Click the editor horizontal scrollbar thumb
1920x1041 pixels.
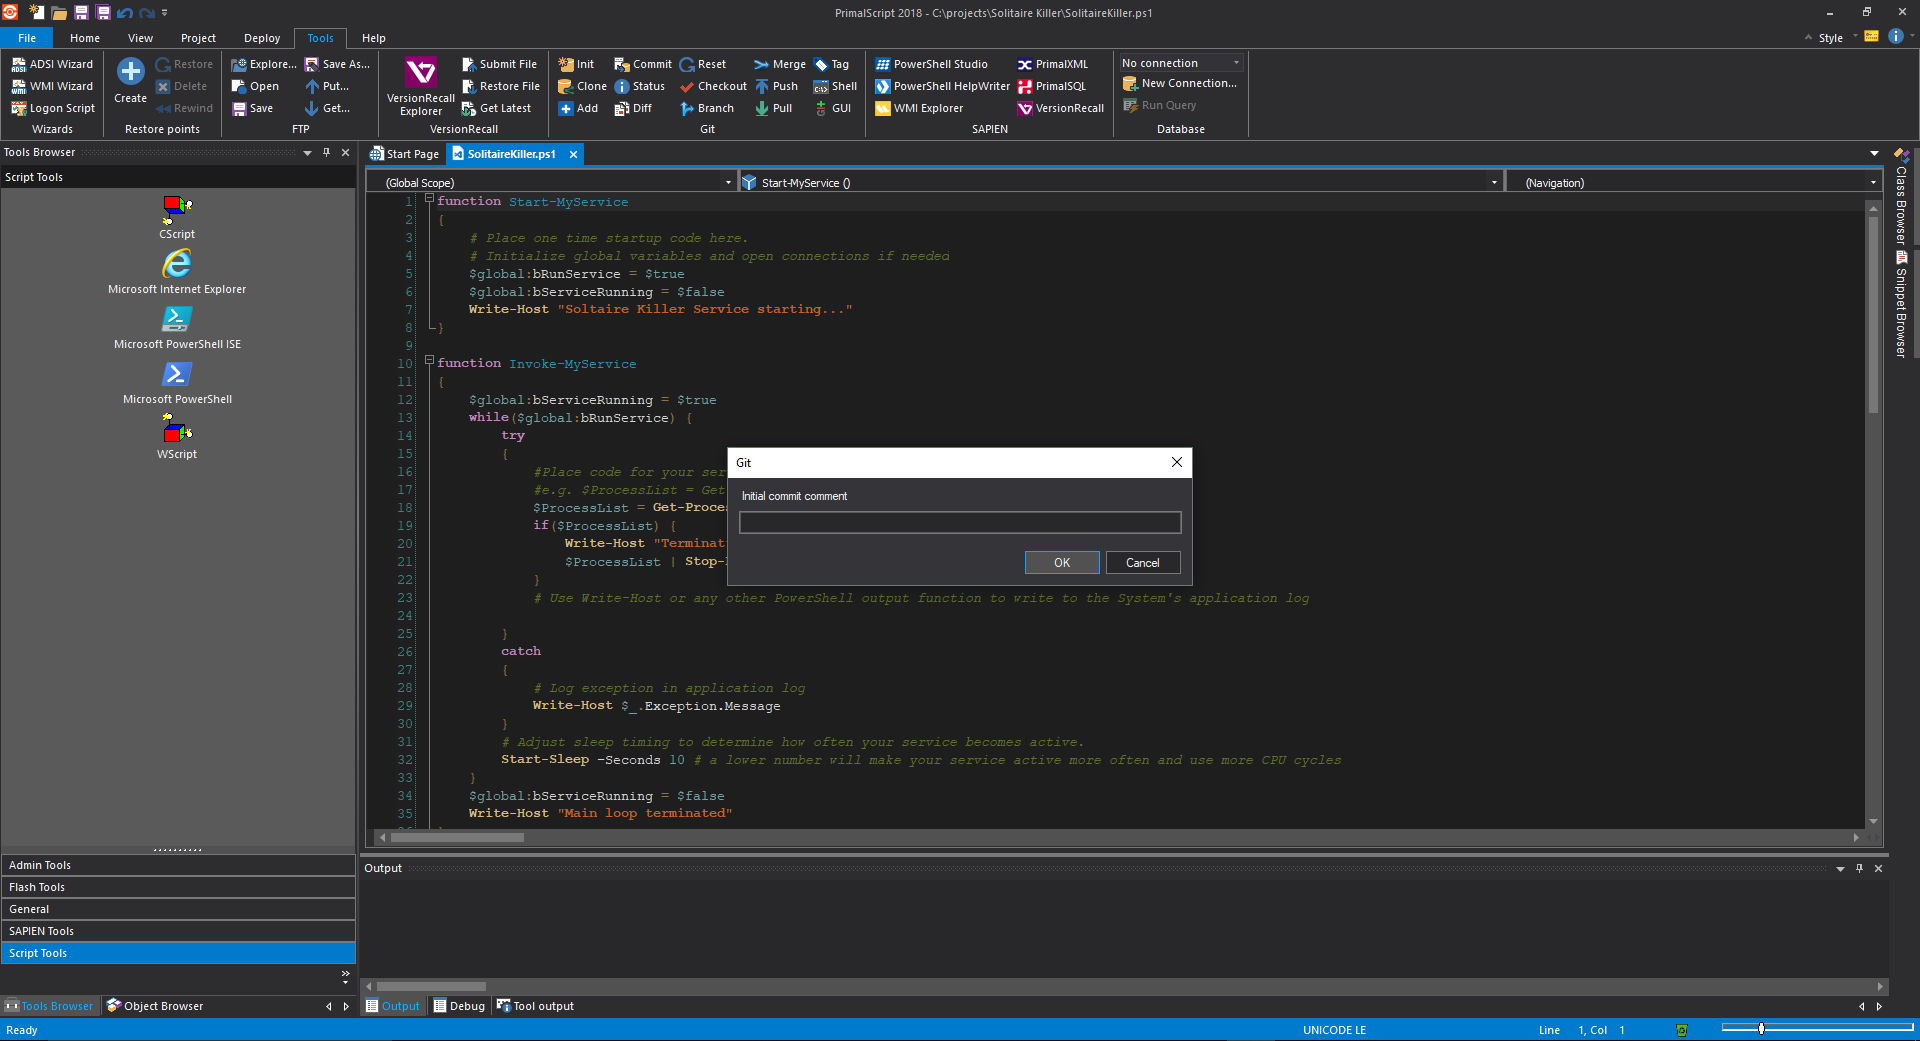click(x=457, y=837)
